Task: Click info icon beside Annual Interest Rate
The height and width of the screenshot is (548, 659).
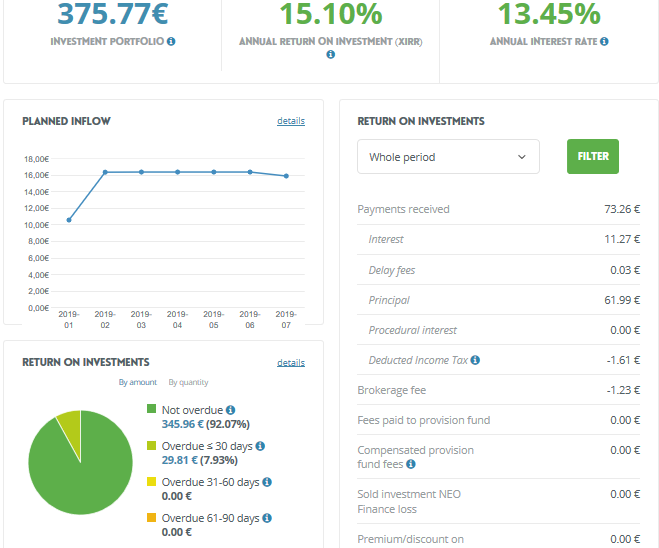Action: (x=604, y=42)
